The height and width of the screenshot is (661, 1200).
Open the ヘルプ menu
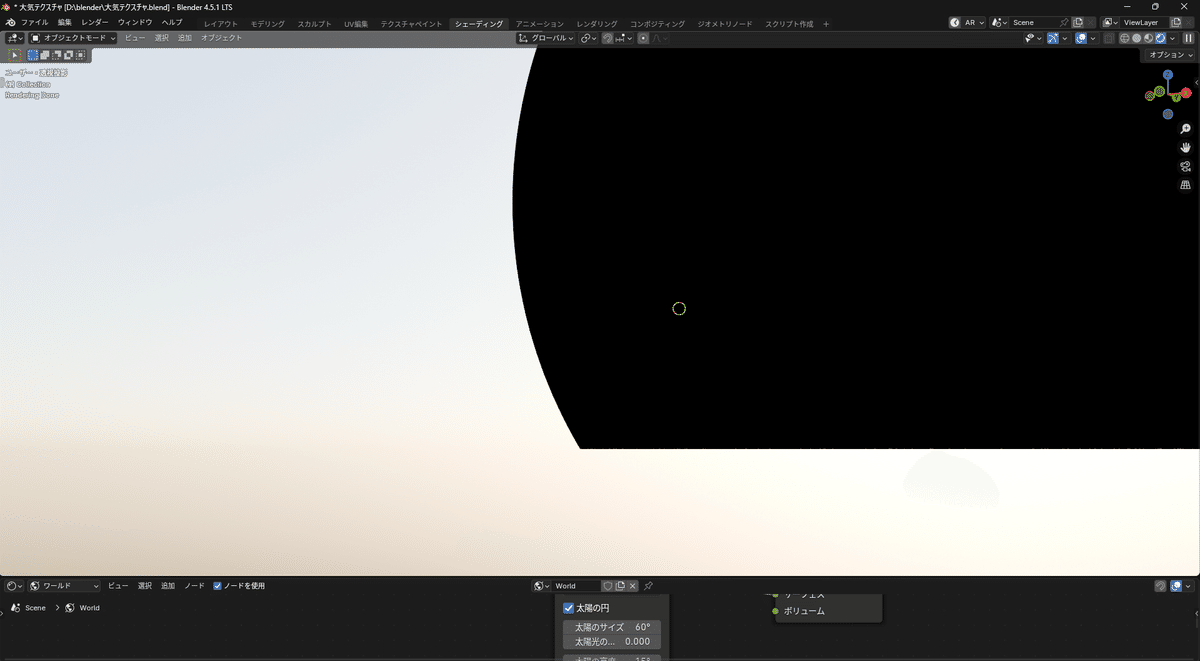pyautogui.click(x=172, y=22)
